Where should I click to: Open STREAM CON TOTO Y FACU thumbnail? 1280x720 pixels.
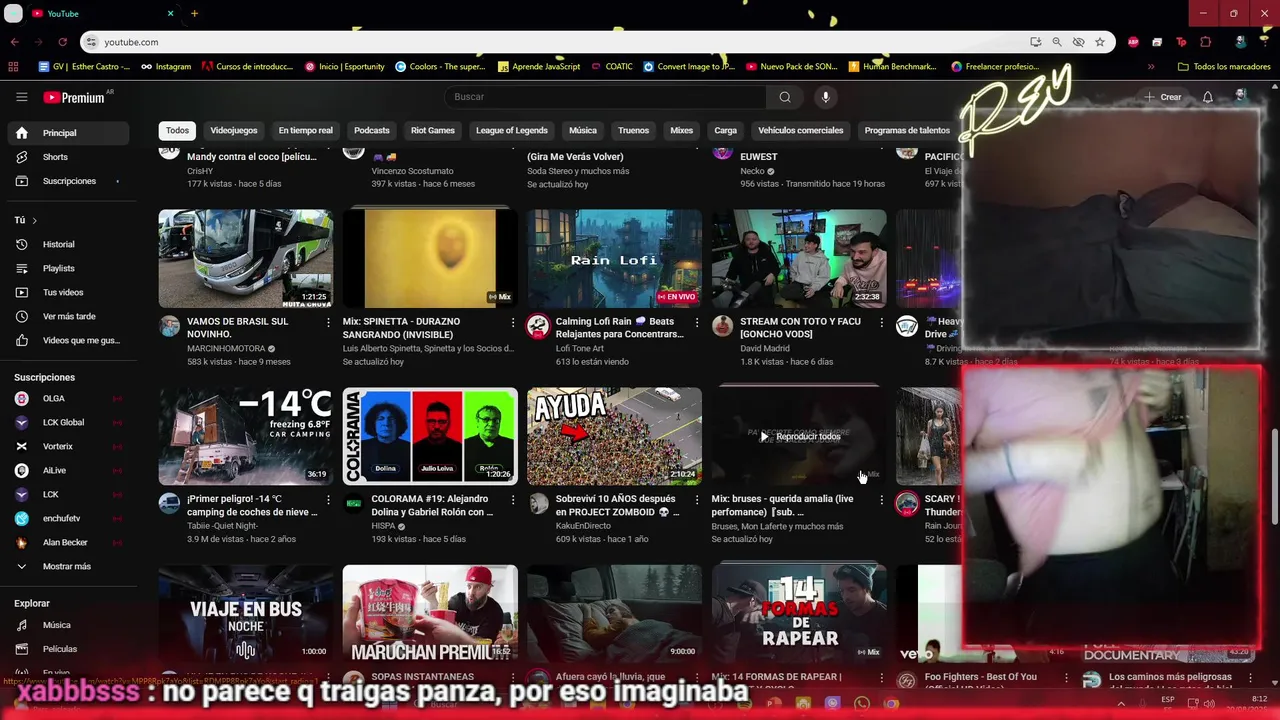point(799,258)
